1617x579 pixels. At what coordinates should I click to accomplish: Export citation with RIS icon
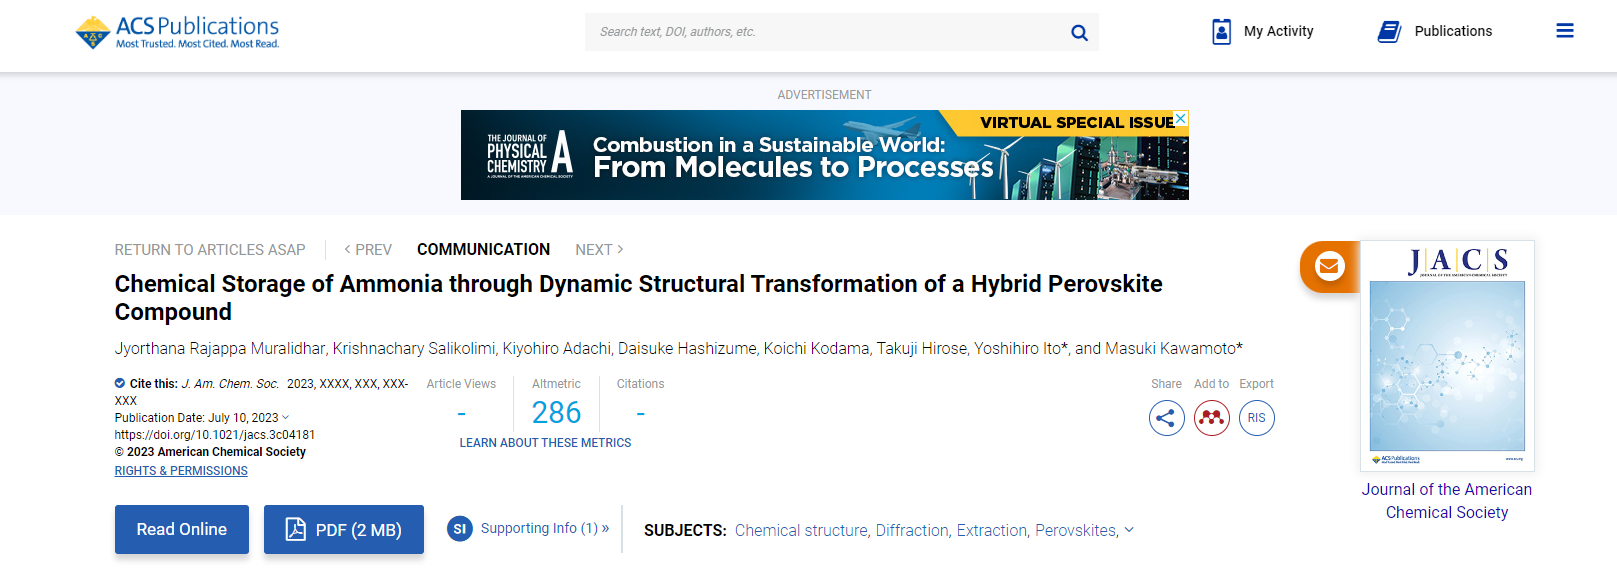pyautogui.click(x=1257, y=418)
